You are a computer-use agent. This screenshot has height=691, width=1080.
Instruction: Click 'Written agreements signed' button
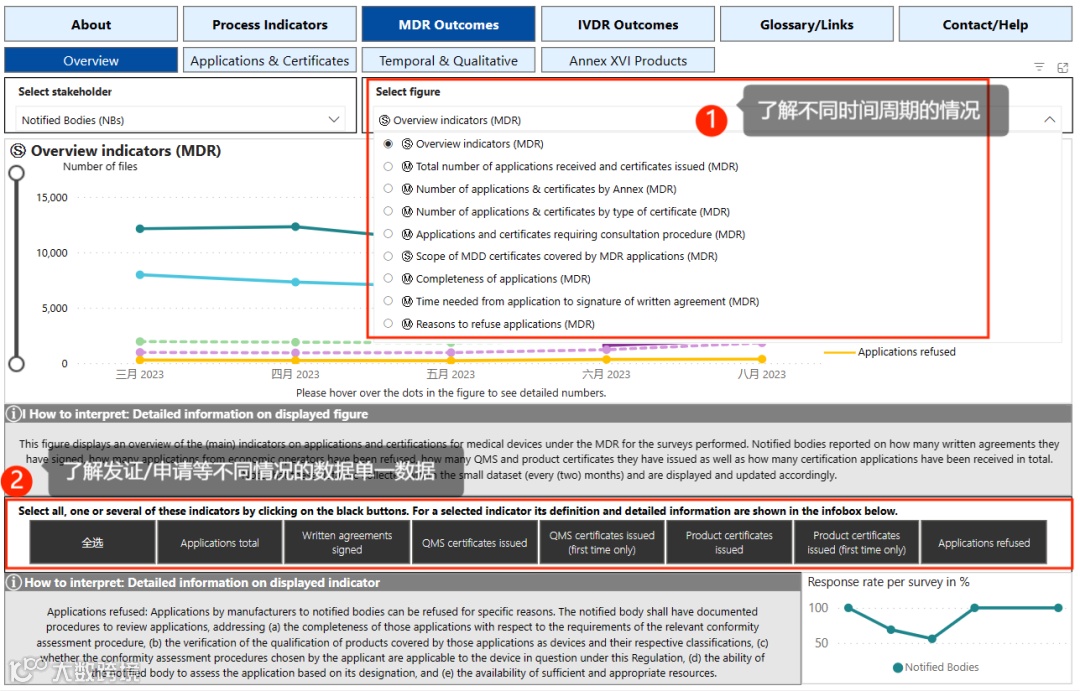[x=347, y=543]
